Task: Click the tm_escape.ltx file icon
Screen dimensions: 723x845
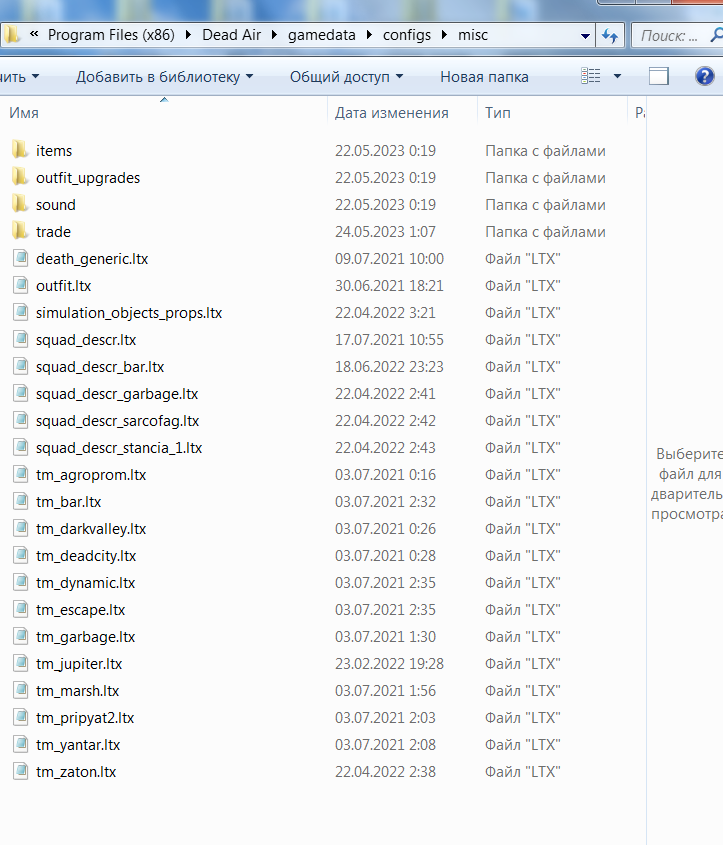Action: tap(20, 608)
